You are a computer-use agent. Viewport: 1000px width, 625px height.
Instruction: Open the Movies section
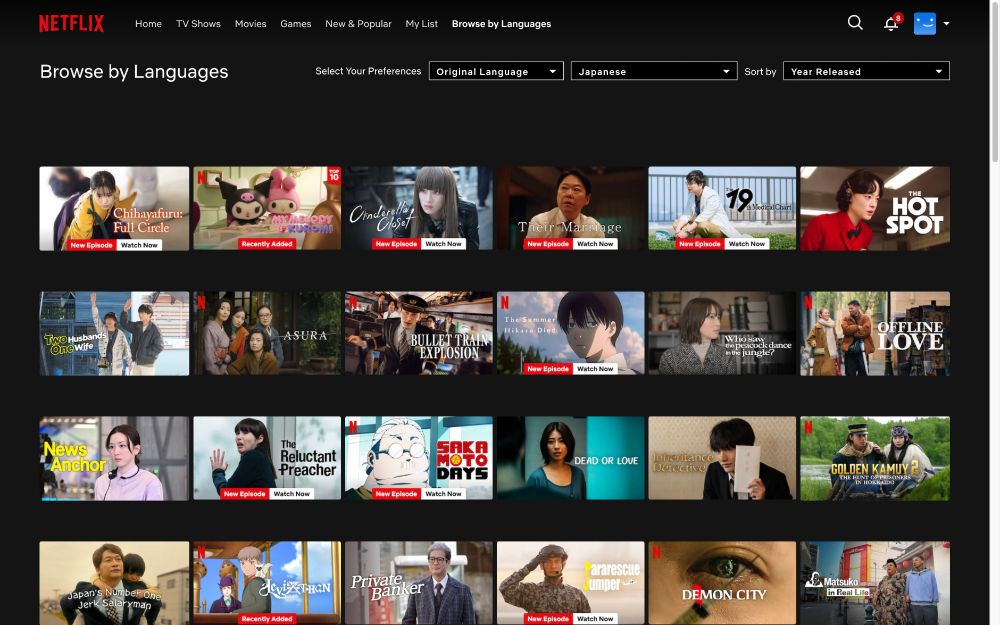coord(251,24)
